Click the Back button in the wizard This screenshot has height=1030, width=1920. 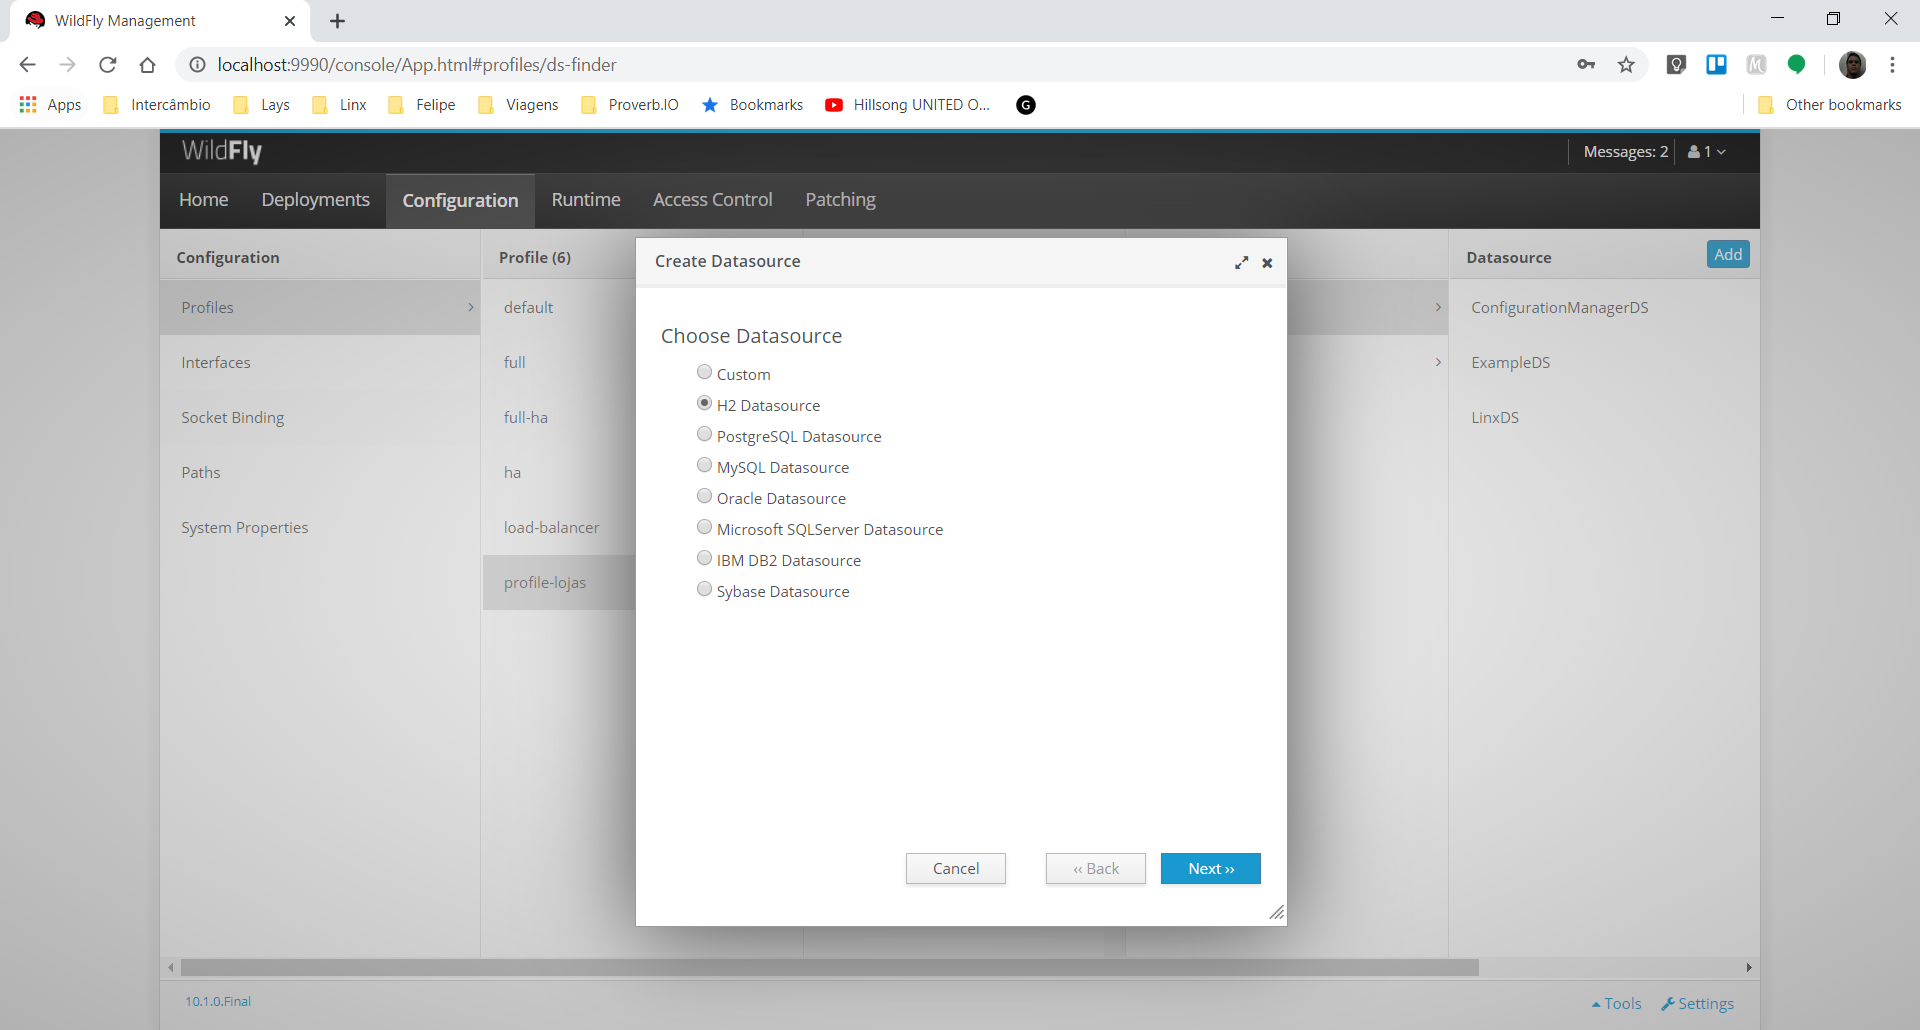pos(1096,869)
